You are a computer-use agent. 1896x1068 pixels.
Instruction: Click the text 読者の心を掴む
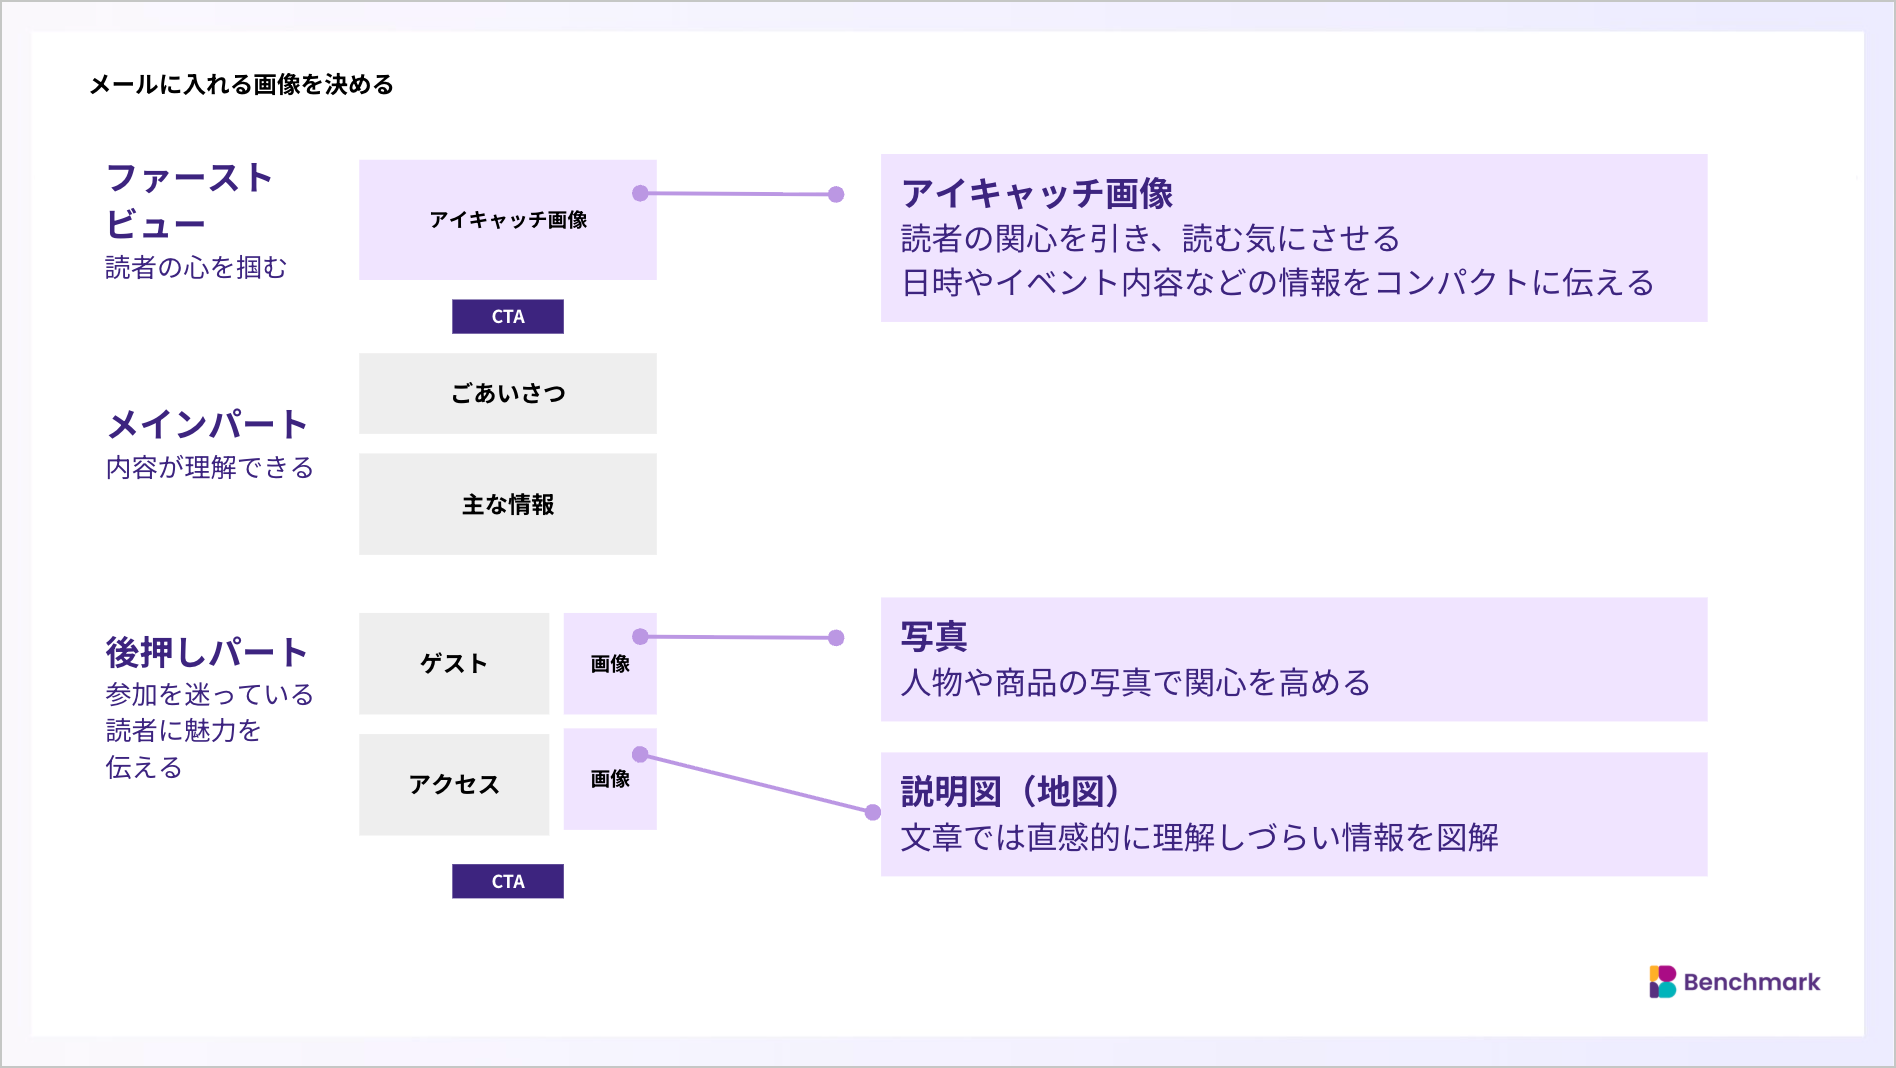(196, 267)
